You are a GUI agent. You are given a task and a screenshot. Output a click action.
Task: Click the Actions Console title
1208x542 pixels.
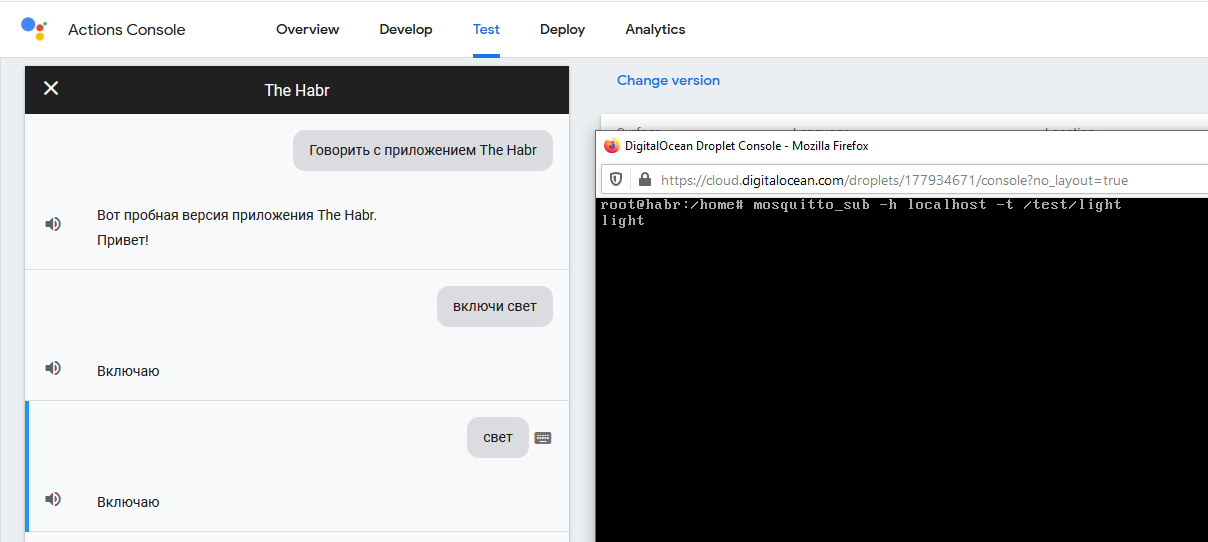pos(127,30)
